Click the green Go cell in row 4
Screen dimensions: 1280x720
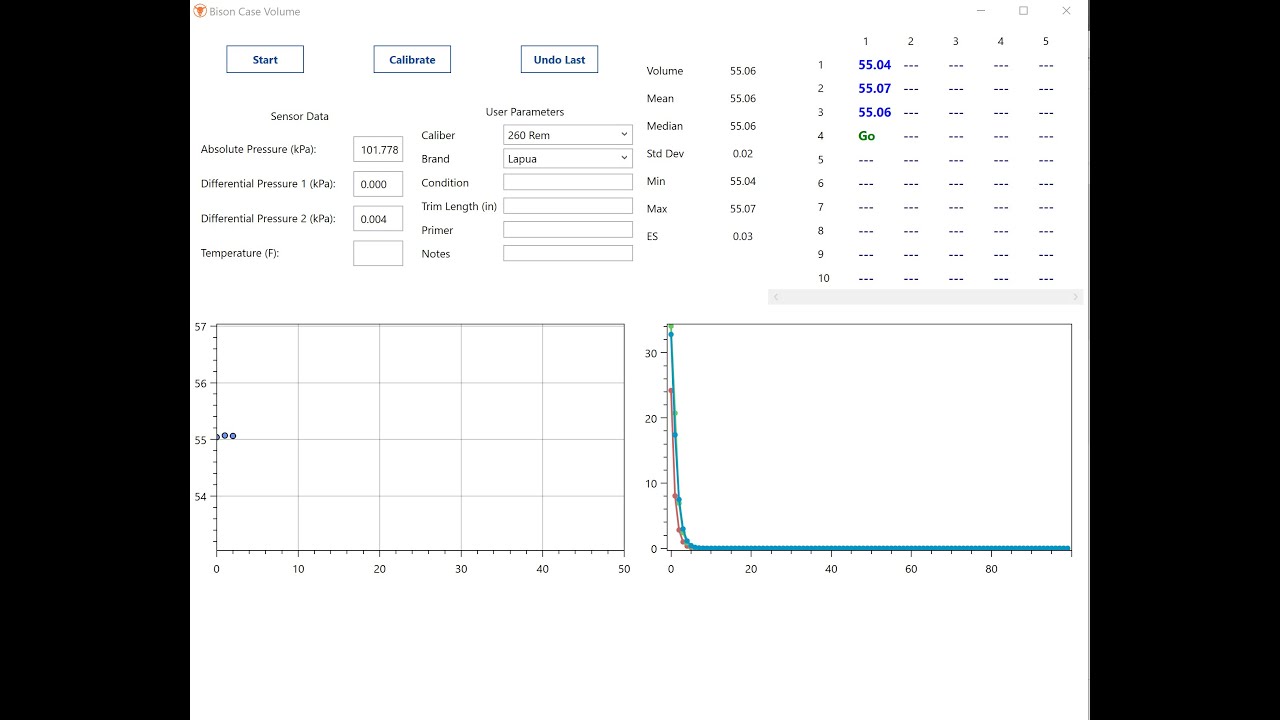(x=866, y=136)
